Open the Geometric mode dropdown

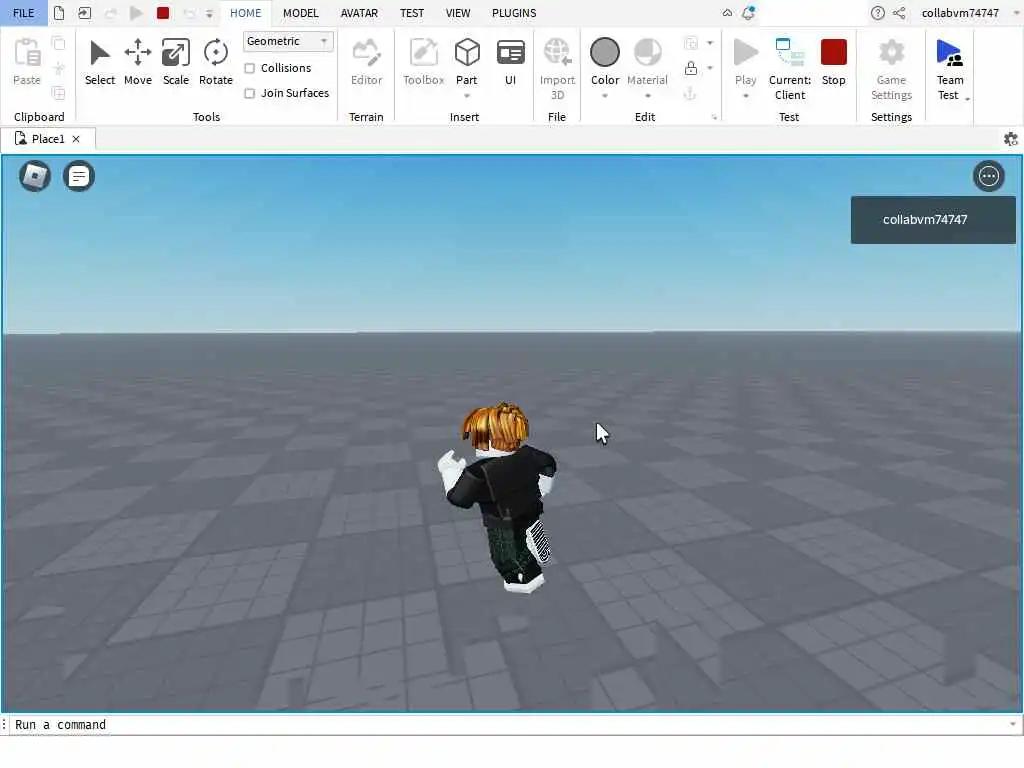click(x=288, y=41)
